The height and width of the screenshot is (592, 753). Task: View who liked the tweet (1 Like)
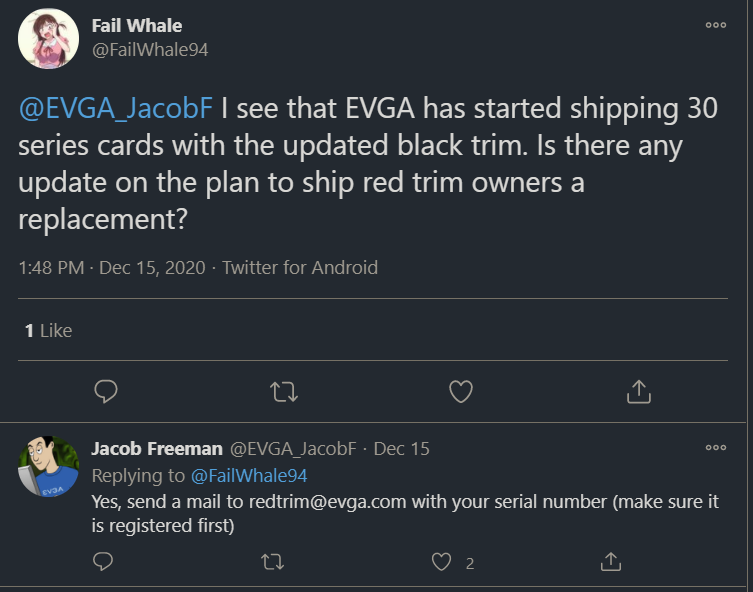pyautogui.click(x=48, y=330)
